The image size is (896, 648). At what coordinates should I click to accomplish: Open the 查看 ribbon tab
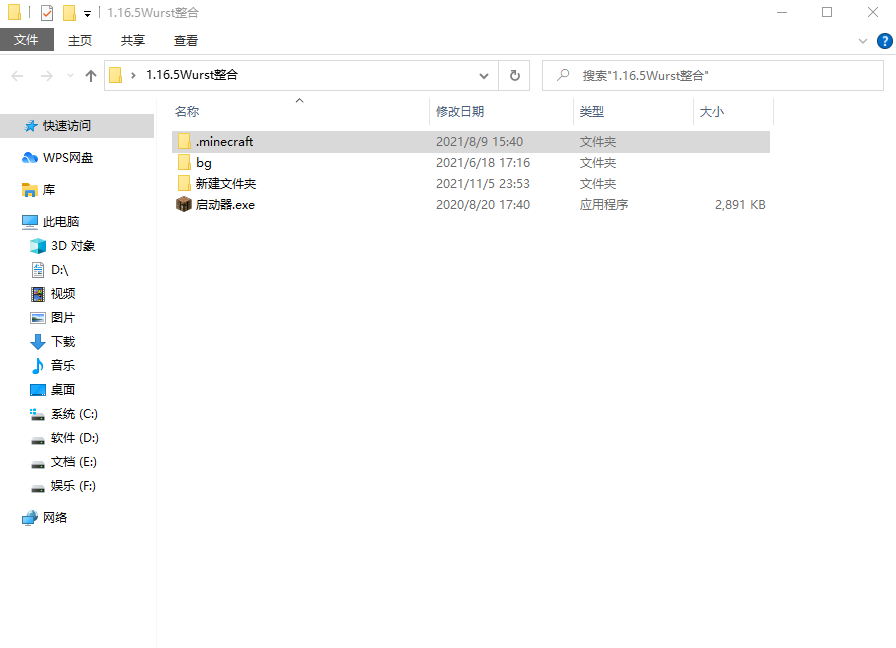tap(186, 41)
